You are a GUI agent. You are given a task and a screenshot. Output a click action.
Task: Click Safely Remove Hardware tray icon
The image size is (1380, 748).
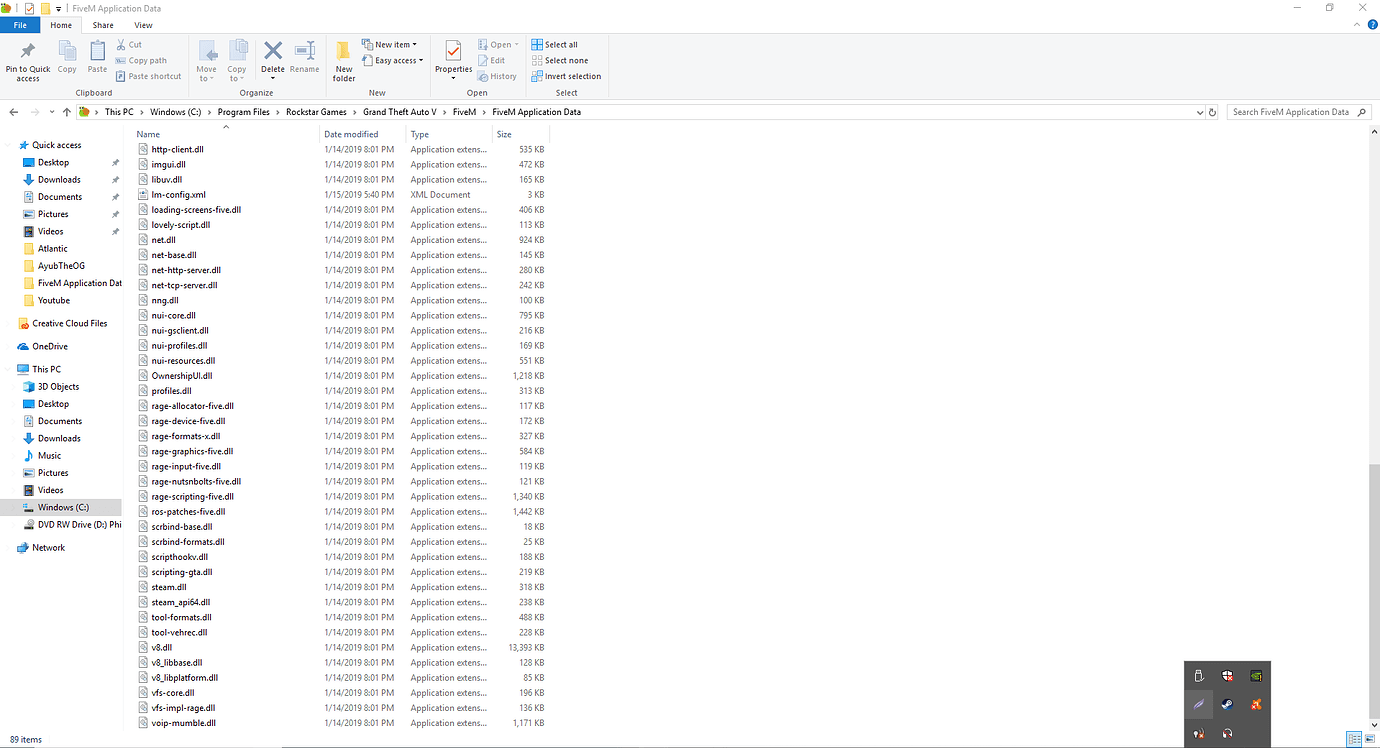click(x=1199, y=675)
